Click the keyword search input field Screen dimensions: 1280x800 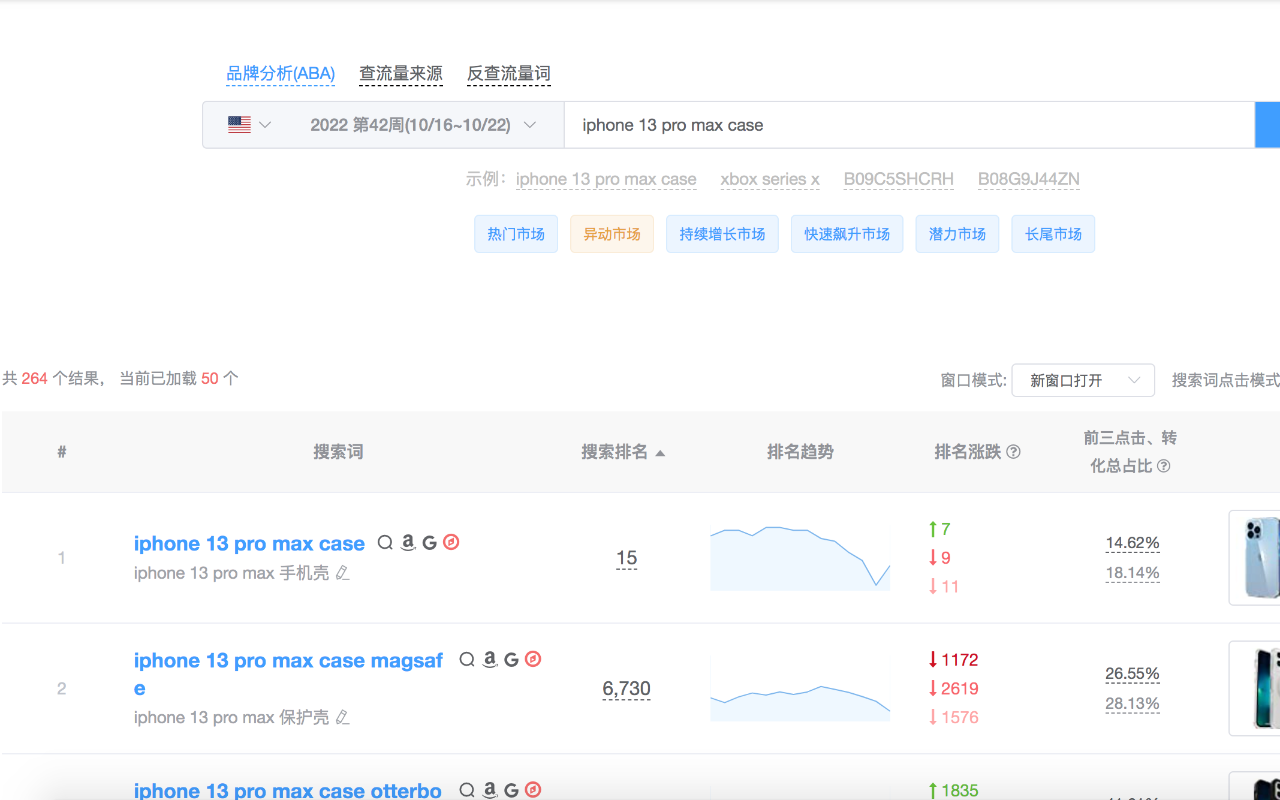coord(909,125)
